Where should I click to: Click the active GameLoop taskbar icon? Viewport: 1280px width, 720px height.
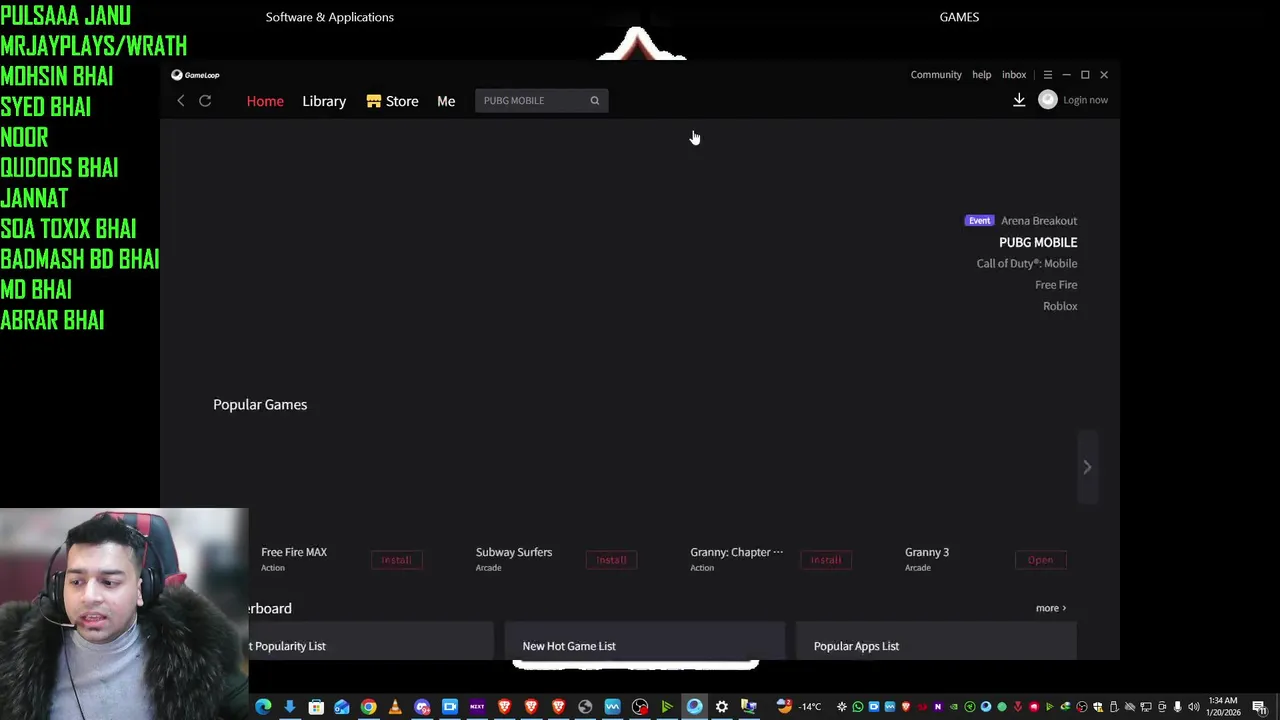[694, 707]
